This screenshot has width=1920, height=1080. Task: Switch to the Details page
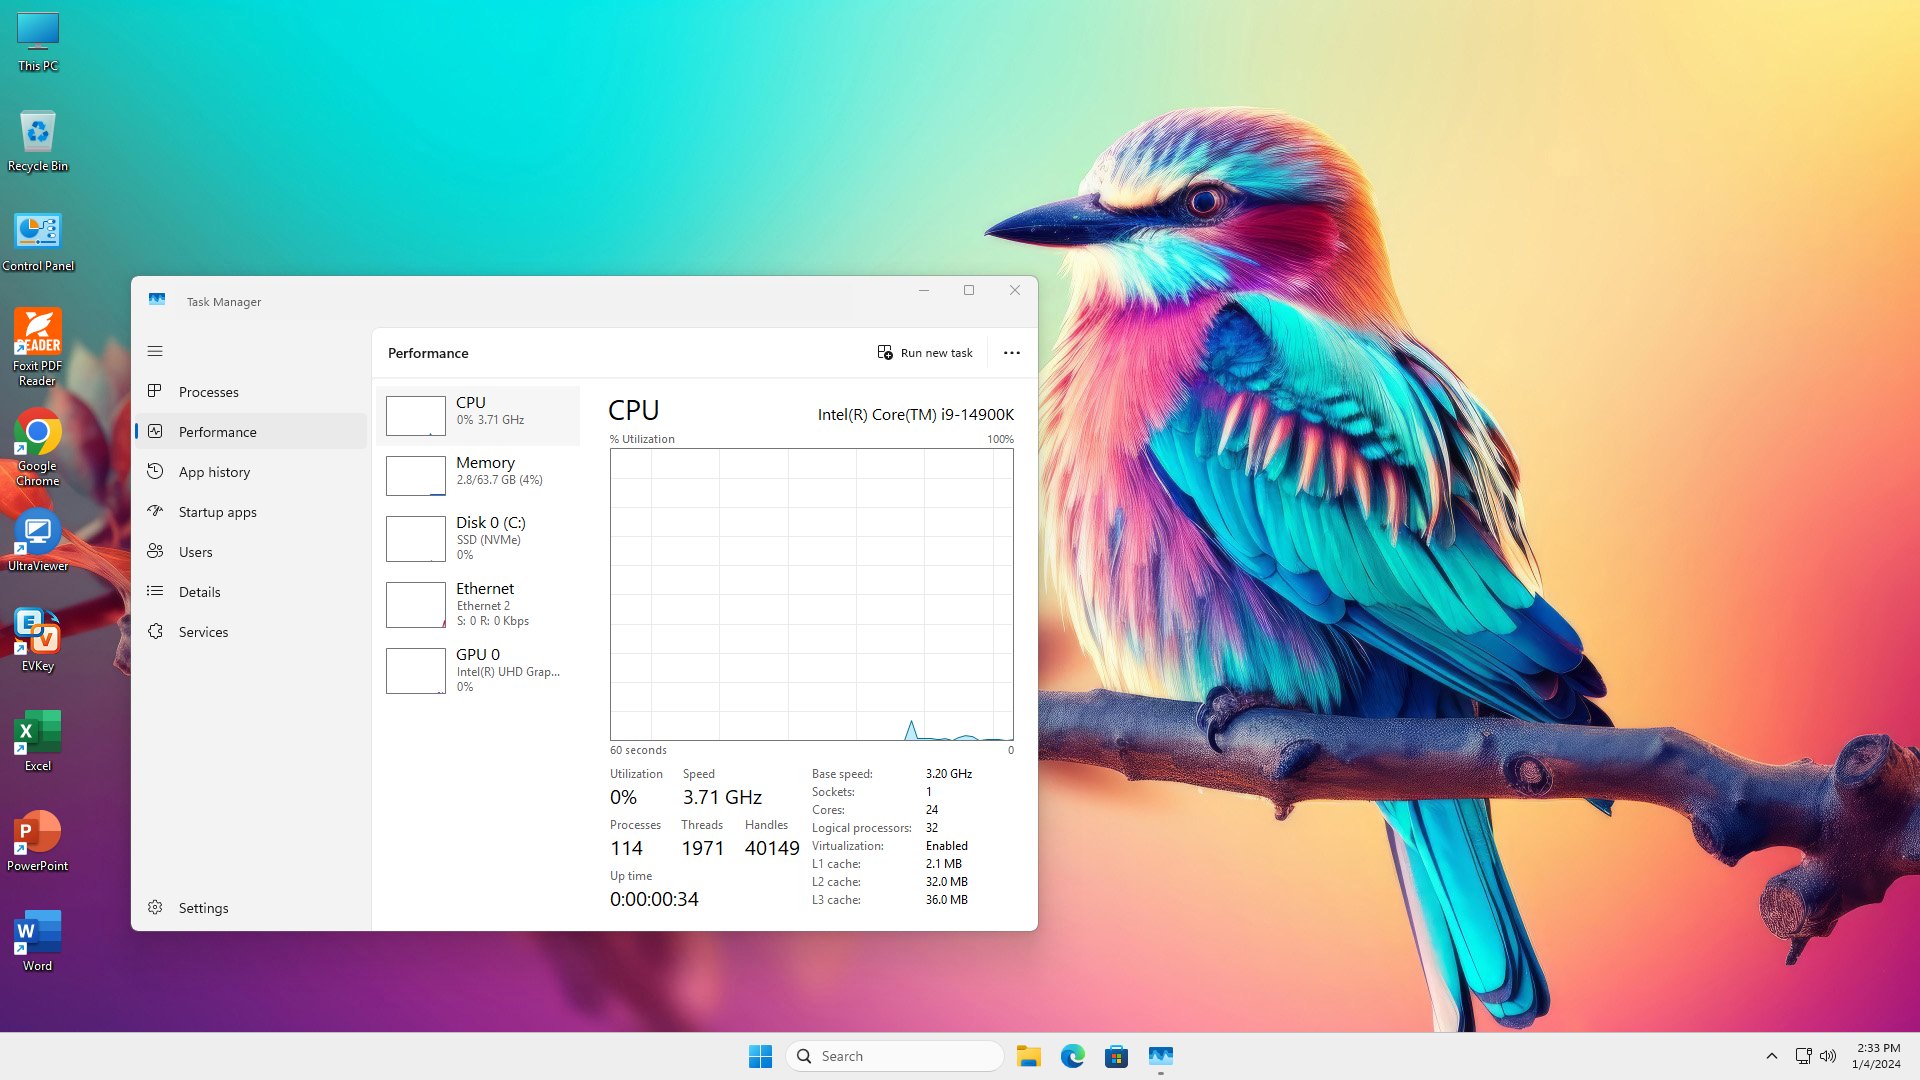pos(199,592)
